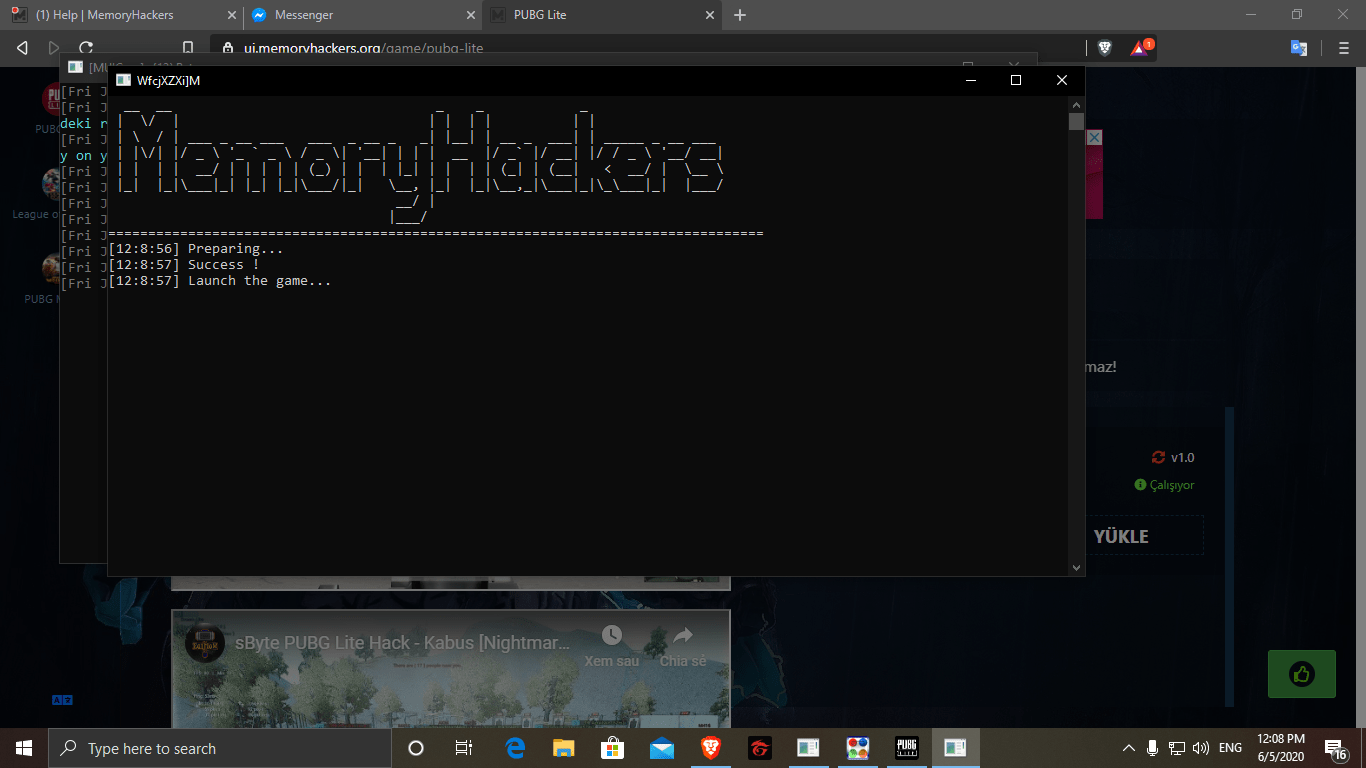The width and height of the screenshot is (1366, 768).
Task: Switch to the Help | MemoryHackers tab
Action: [x=120, y=15]
